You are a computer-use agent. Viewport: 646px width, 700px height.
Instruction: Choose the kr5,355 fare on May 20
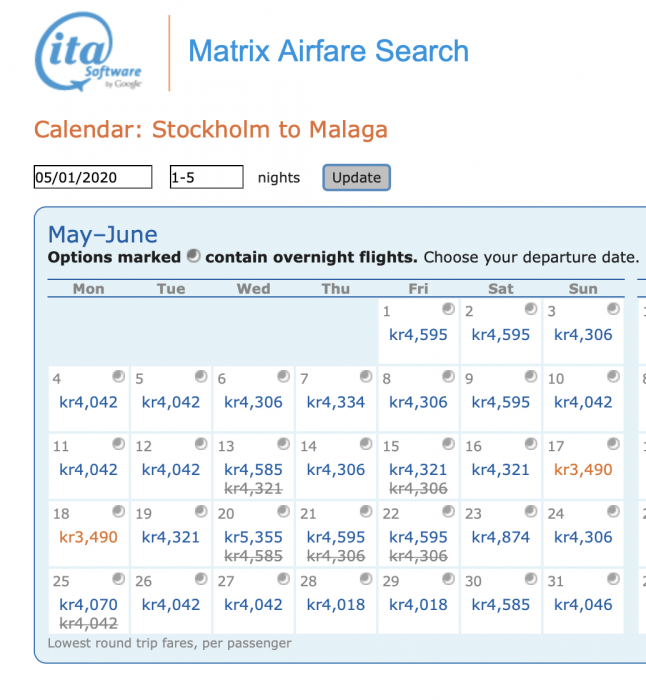click(x=253, y=537)
